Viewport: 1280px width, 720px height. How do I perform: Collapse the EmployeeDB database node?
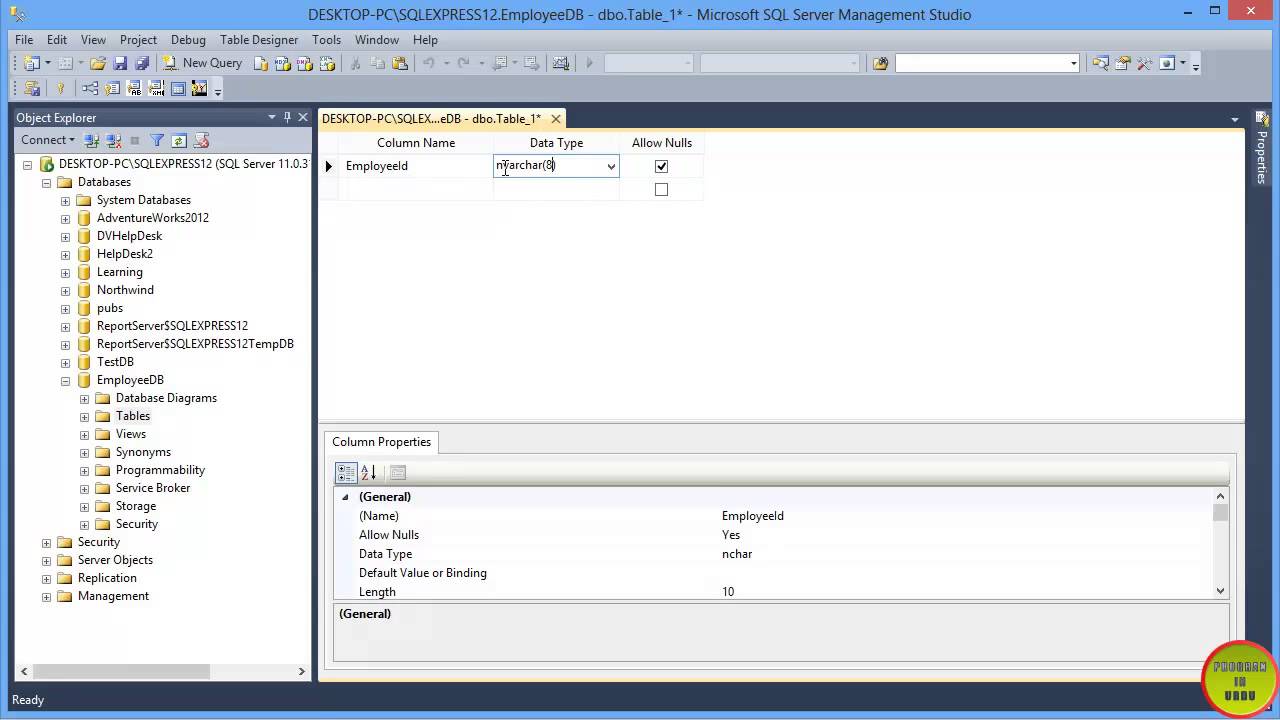coord(65,380)
